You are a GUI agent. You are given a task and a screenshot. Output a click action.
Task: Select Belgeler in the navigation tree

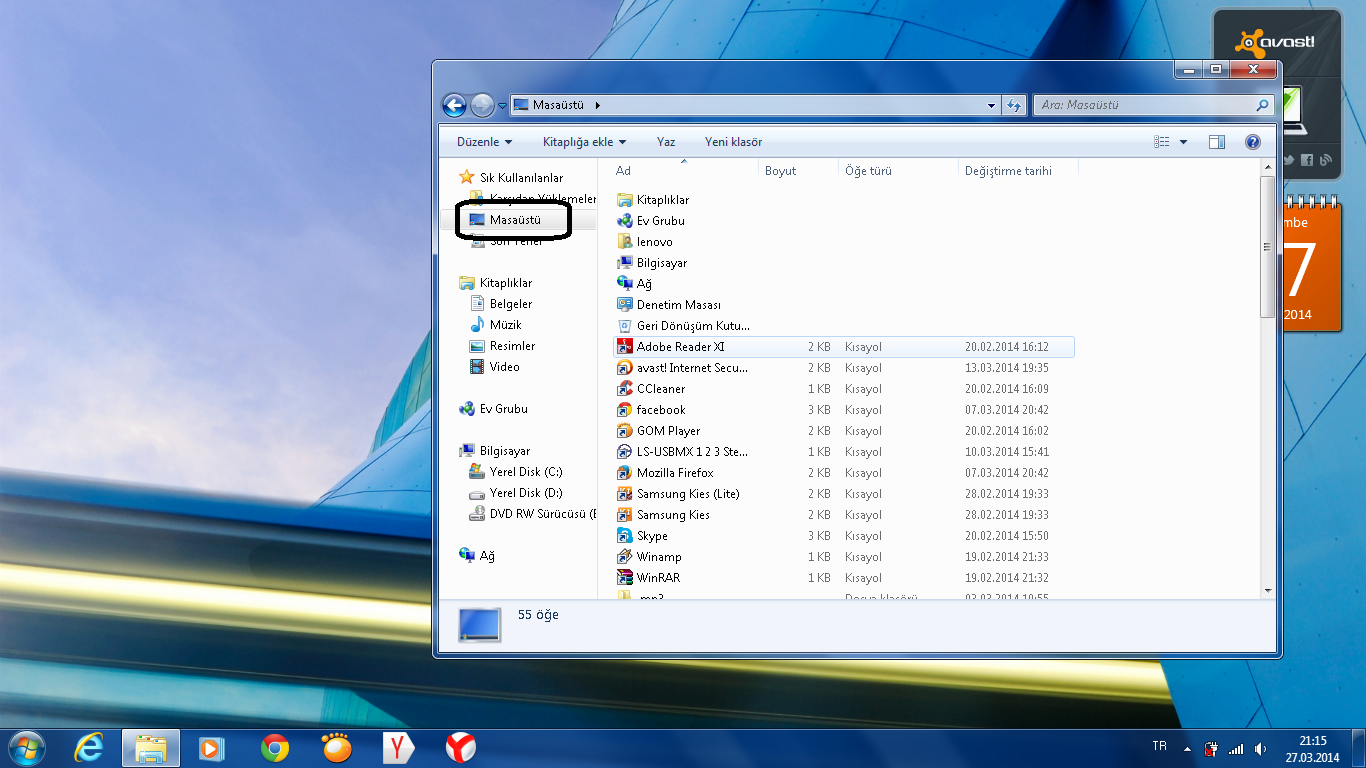[x=510, y=304]
